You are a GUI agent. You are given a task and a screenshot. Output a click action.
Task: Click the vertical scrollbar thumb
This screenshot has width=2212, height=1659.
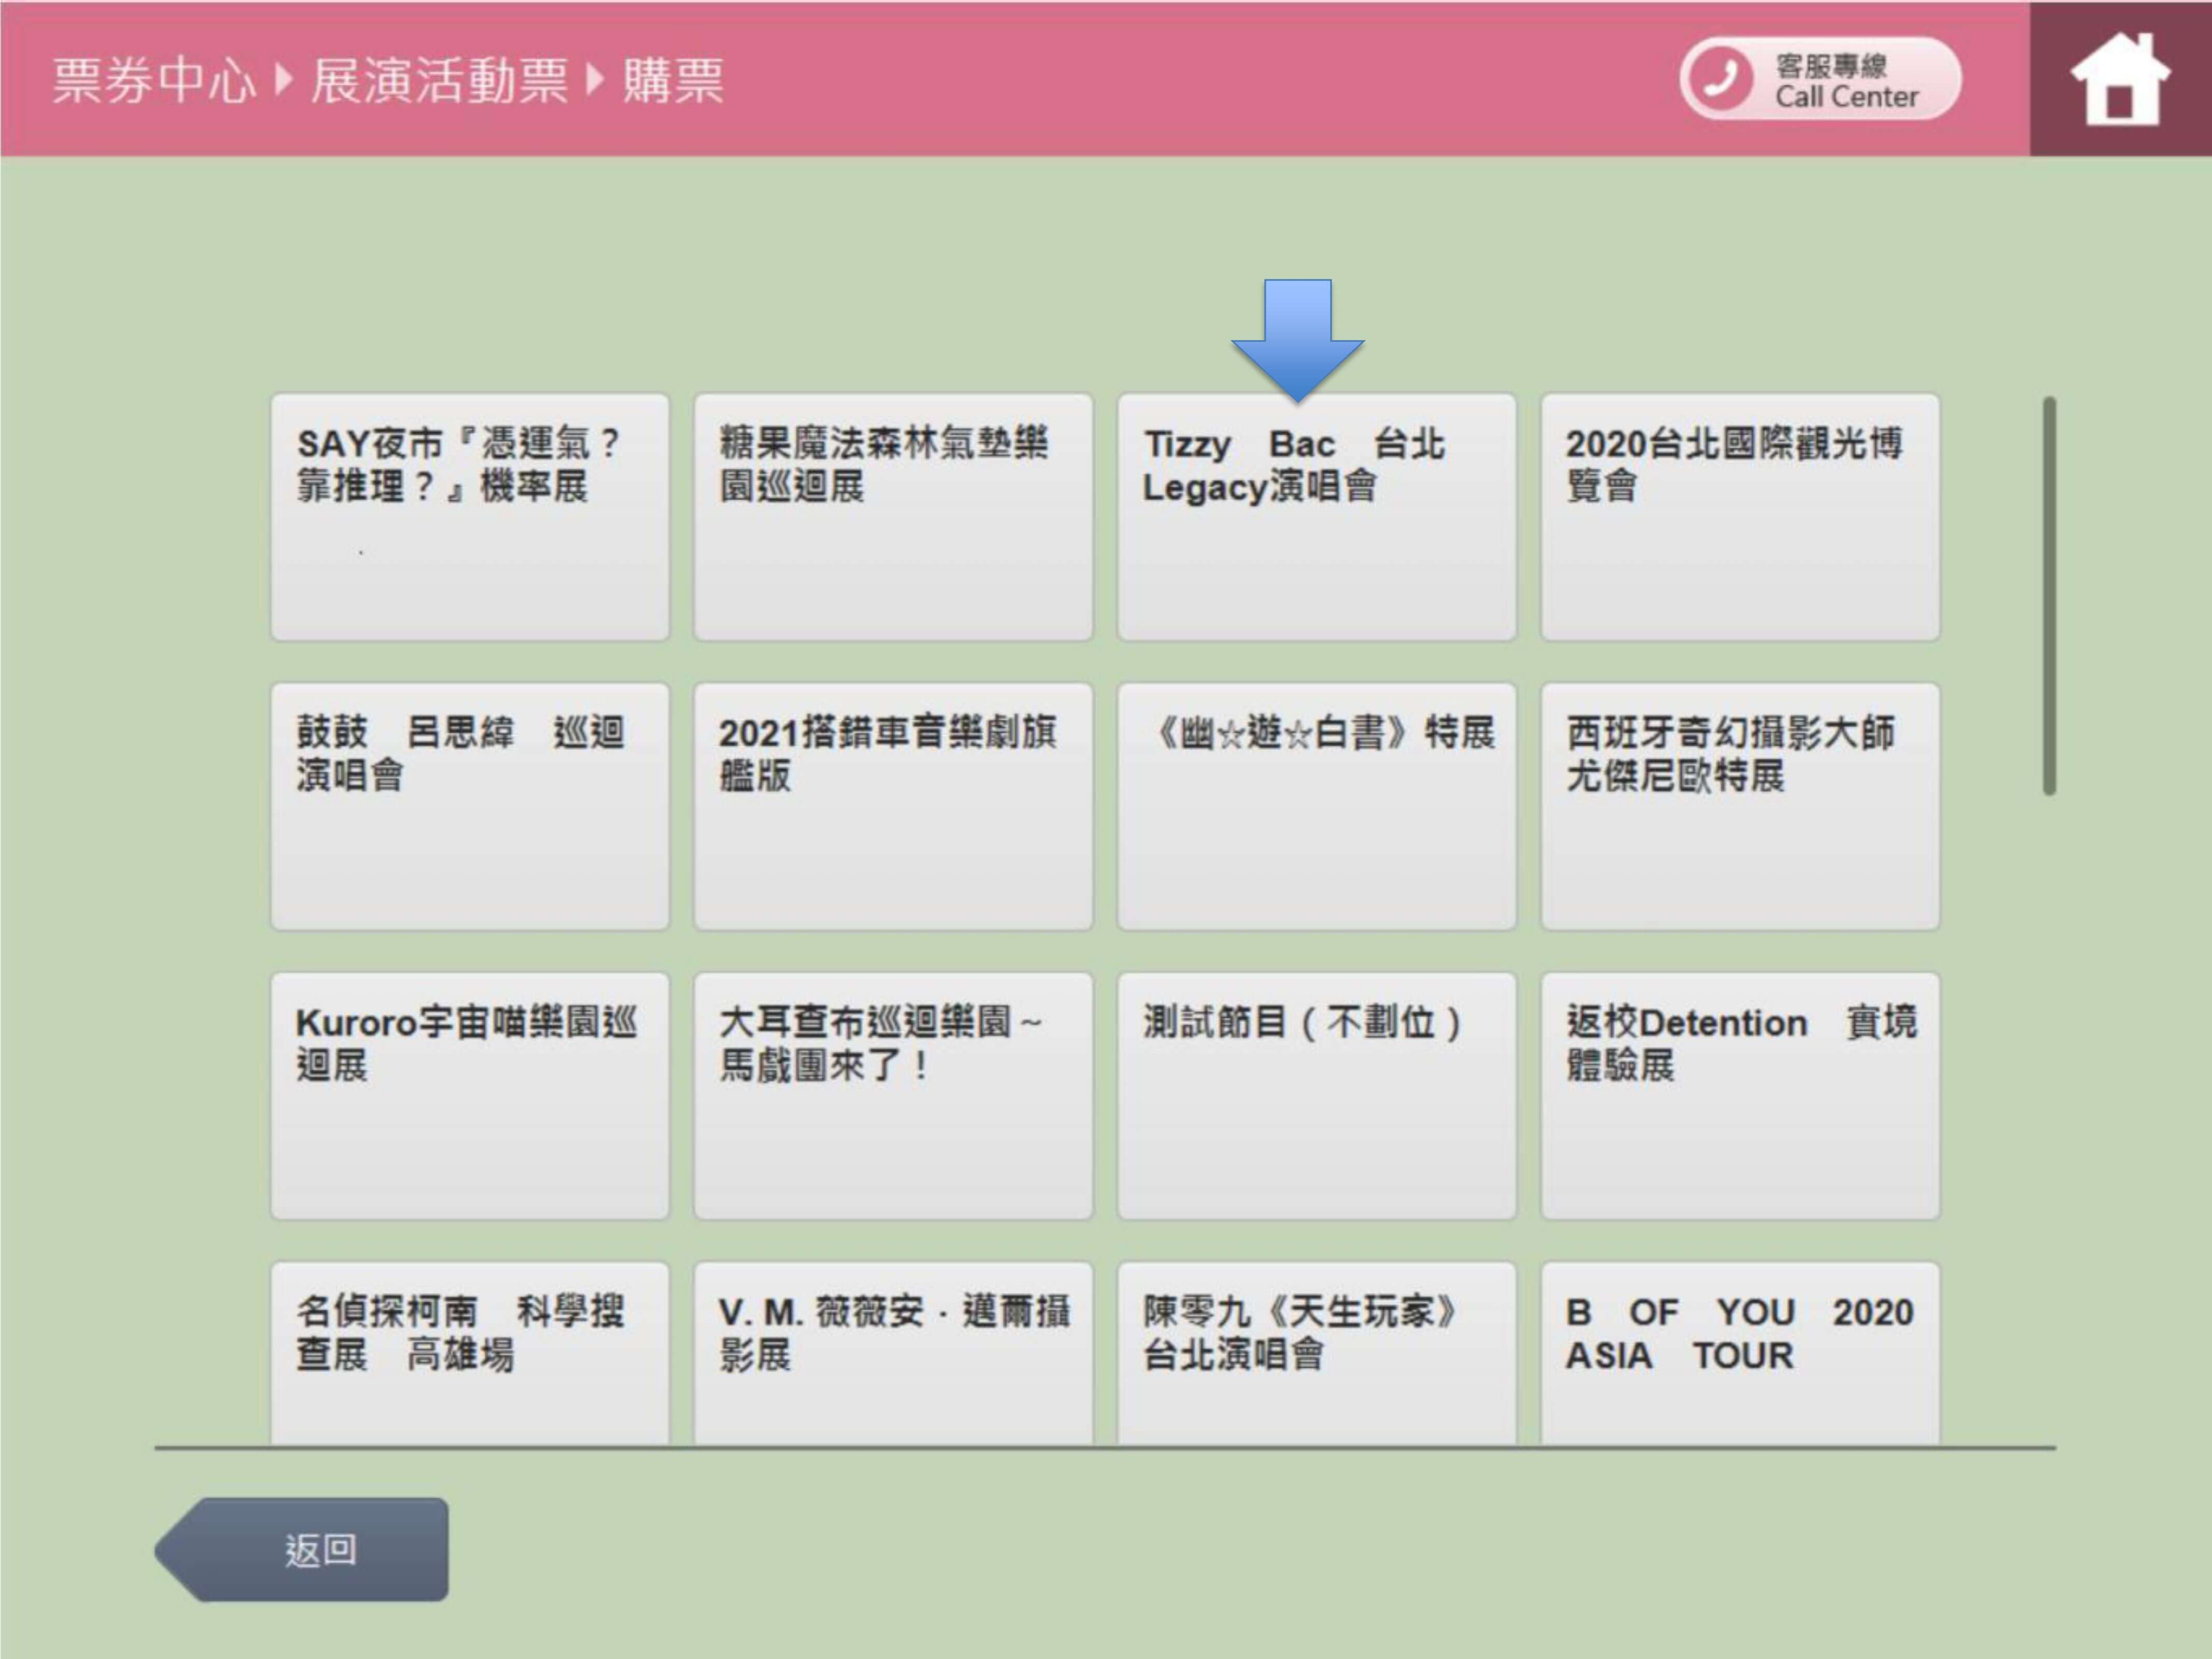2049,596
